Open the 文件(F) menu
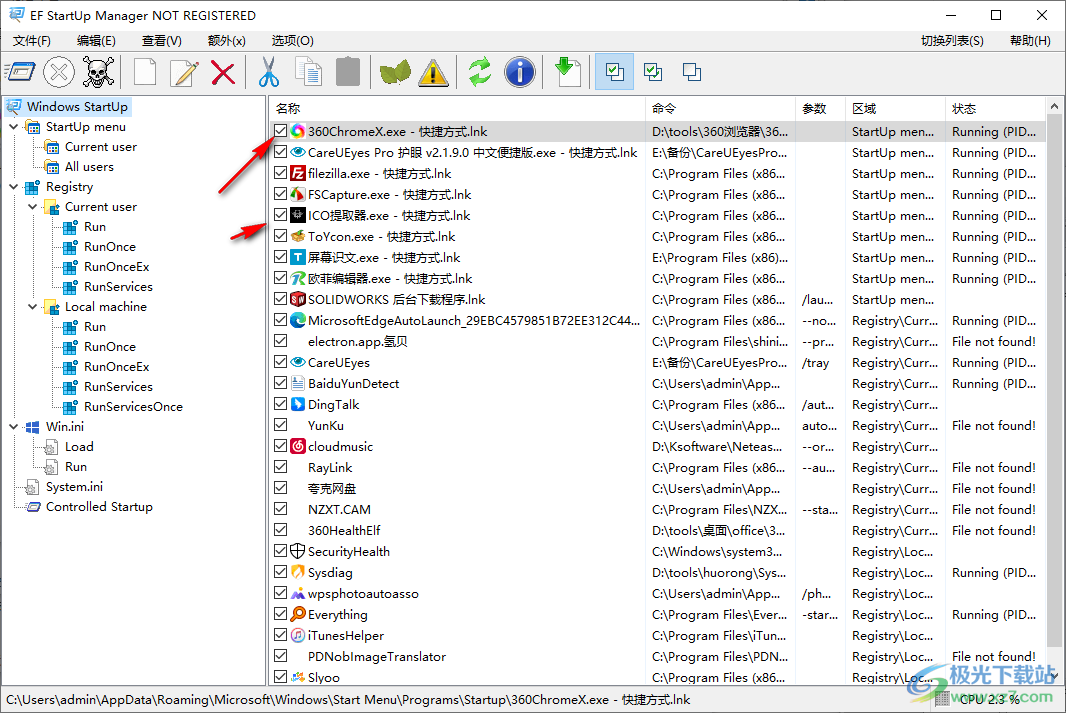This screenshot has width=1066, height=713. click(32, 41)
